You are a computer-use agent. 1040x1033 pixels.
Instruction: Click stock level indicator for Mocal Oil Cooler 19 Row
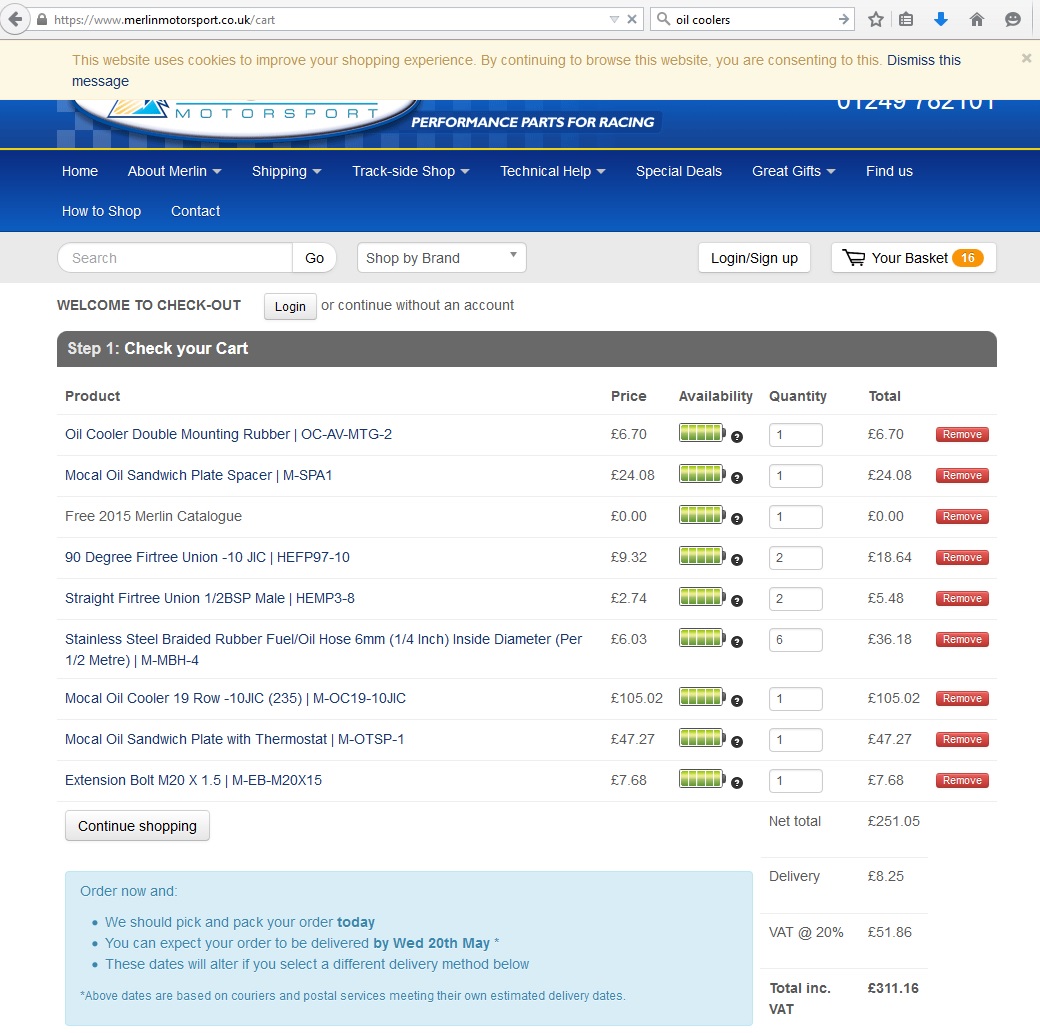(702, 697)
